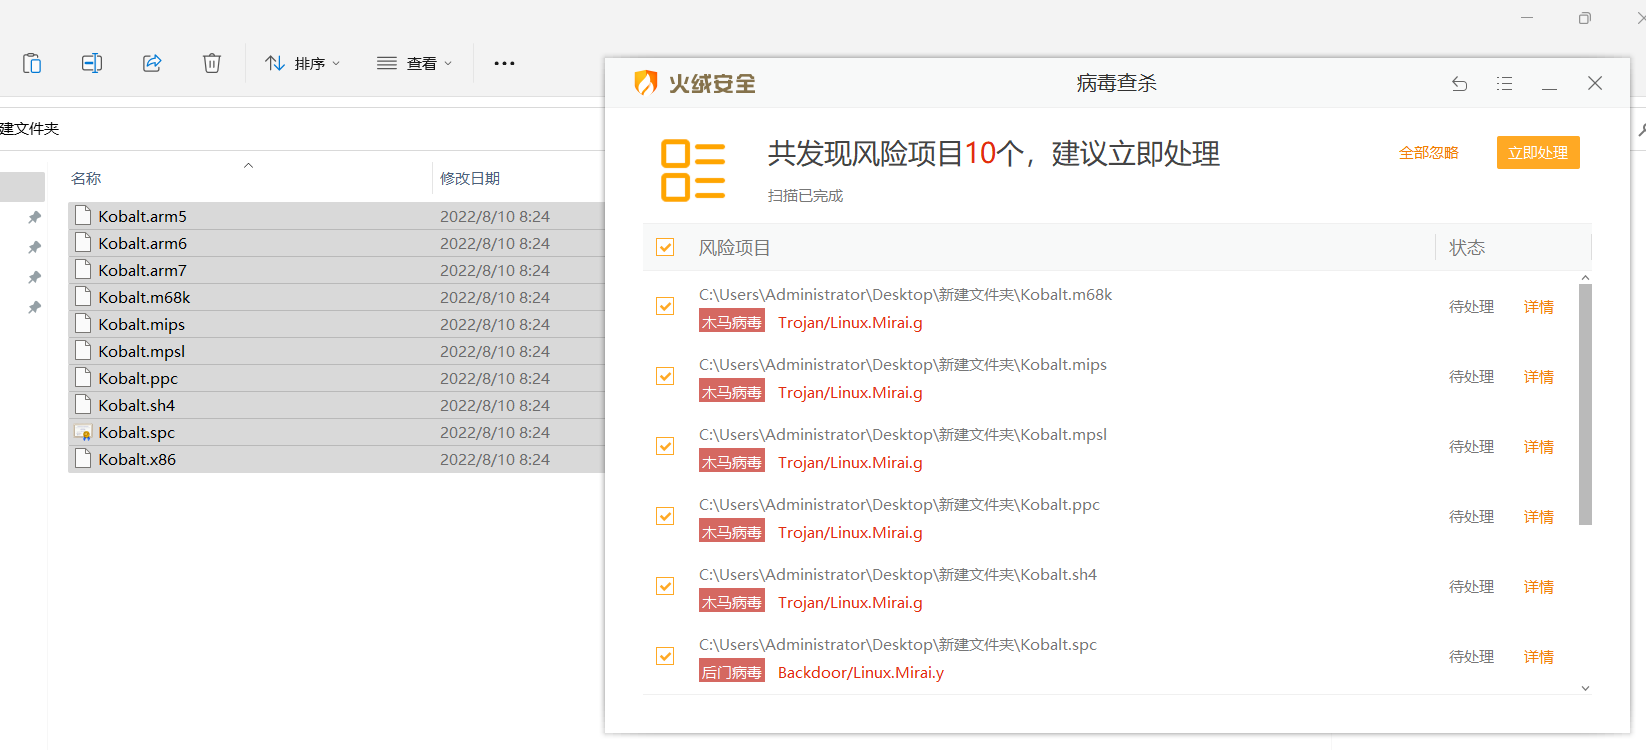1646x750 pixels.
Task: Open 详情 for Kobalt.ppc
Action: coord(1538,517)
